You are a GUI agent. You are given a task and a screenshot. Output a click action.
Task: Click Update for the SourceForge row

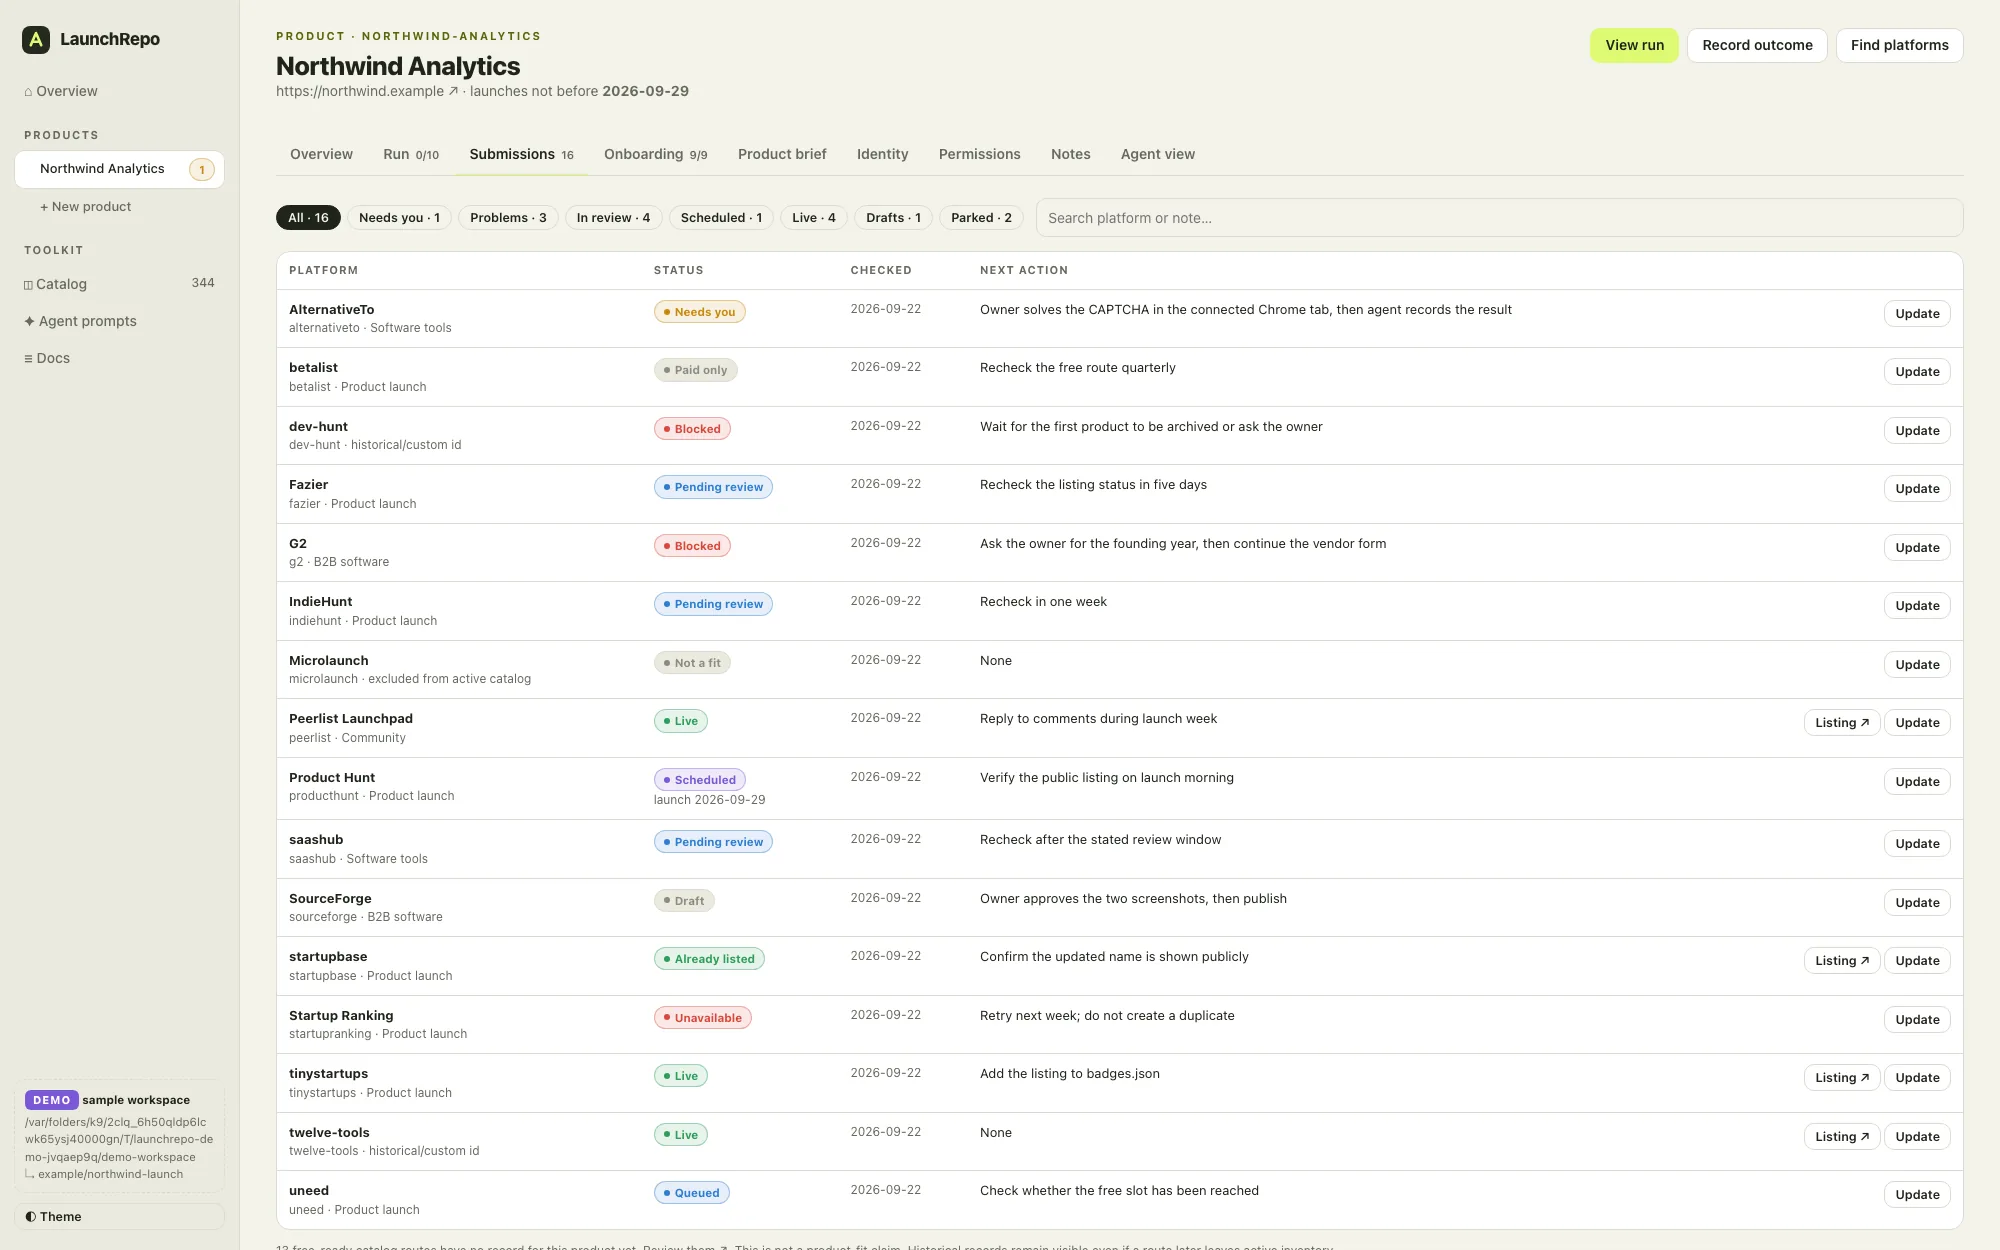[1917, 903]
